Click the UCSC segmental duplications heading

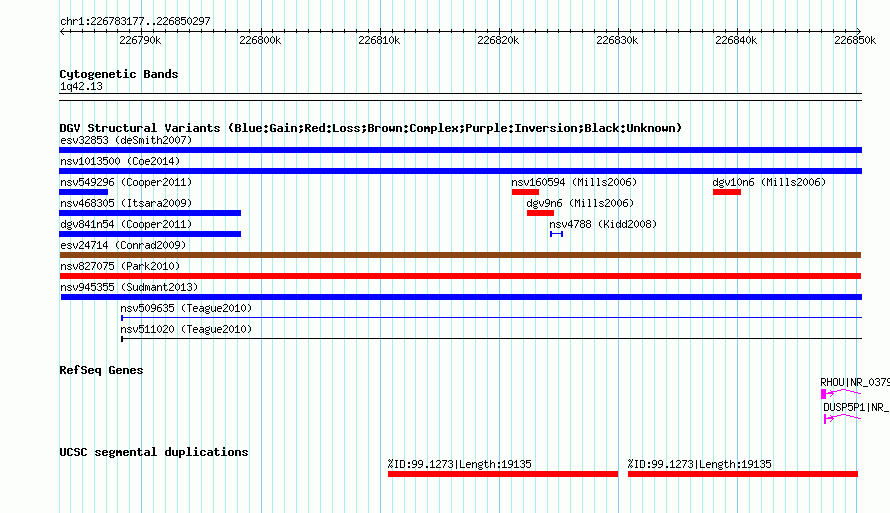(x=154, y=452)
